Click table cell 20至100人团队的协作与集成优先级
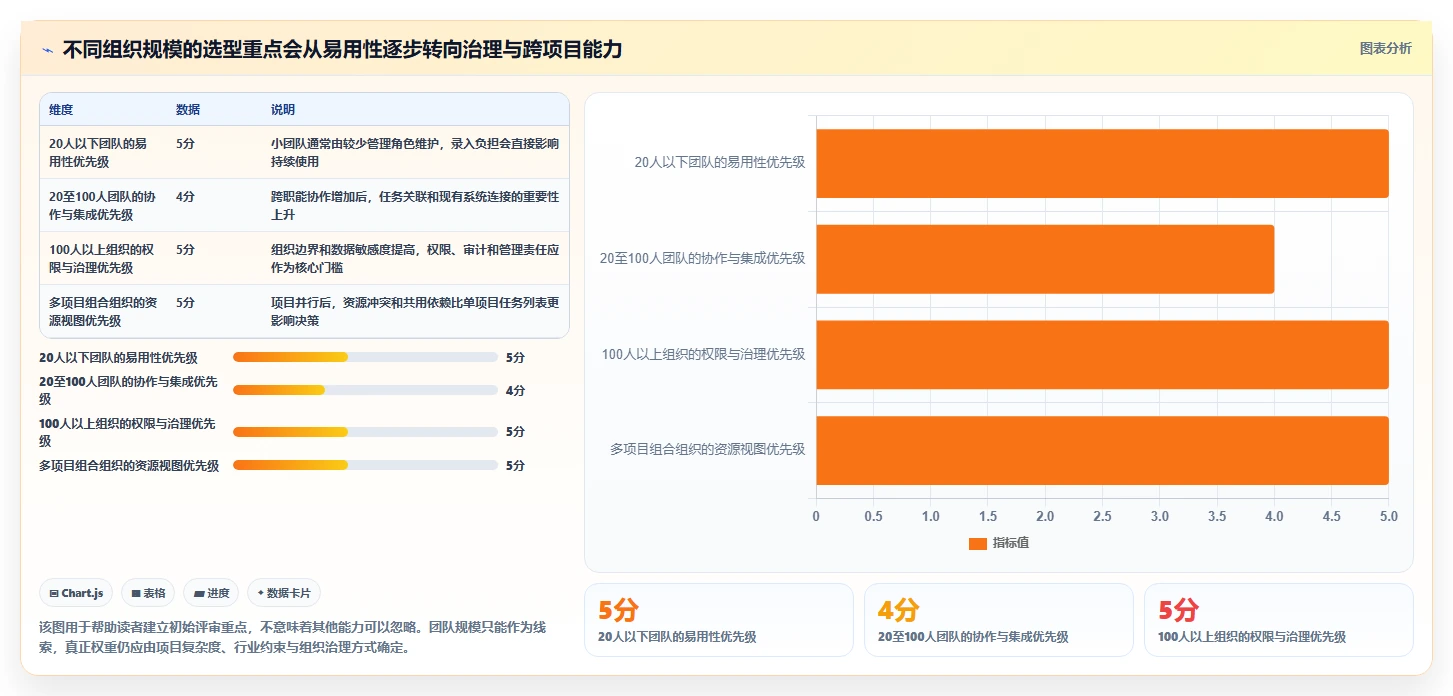This screenshot has height=696, width=1453. (102, 205)
